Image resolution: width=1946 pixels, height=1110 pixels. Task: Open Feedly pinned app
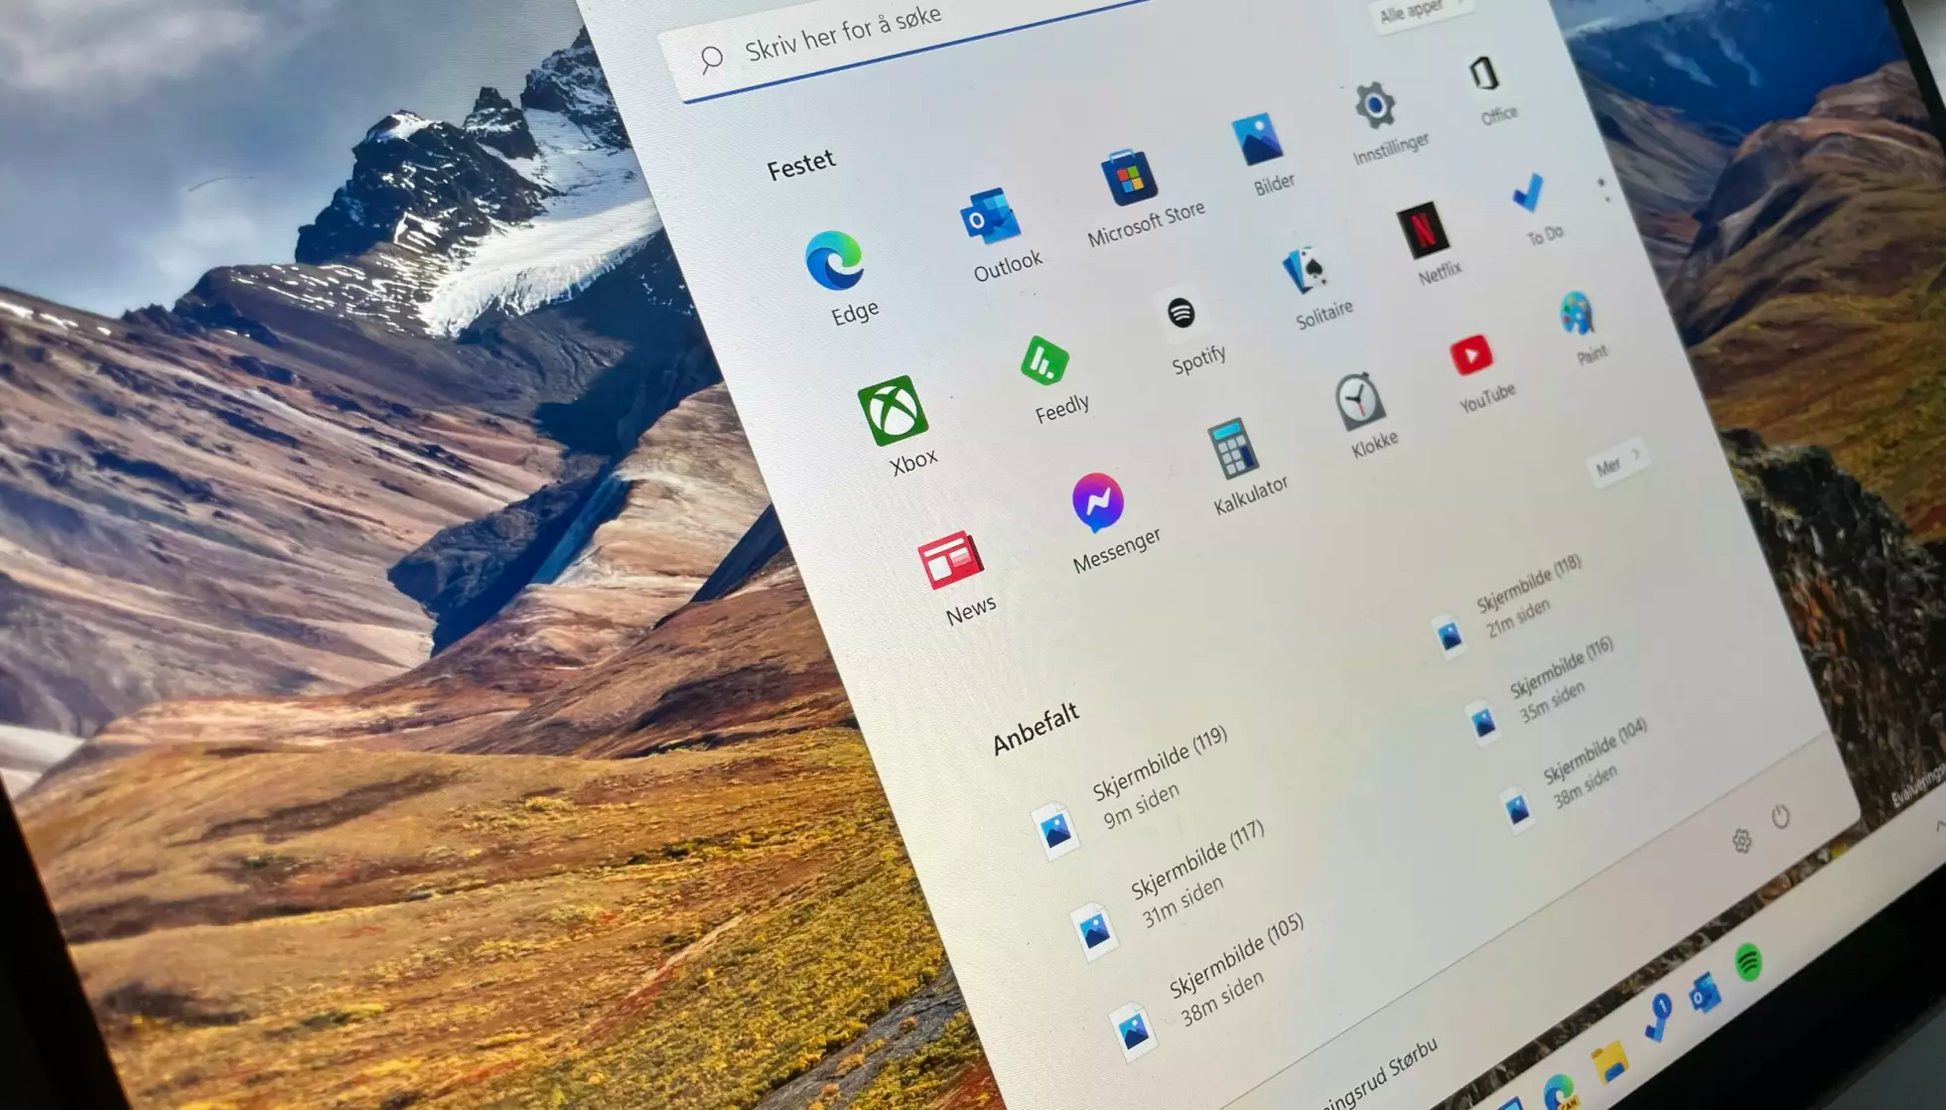[1045, 362]
